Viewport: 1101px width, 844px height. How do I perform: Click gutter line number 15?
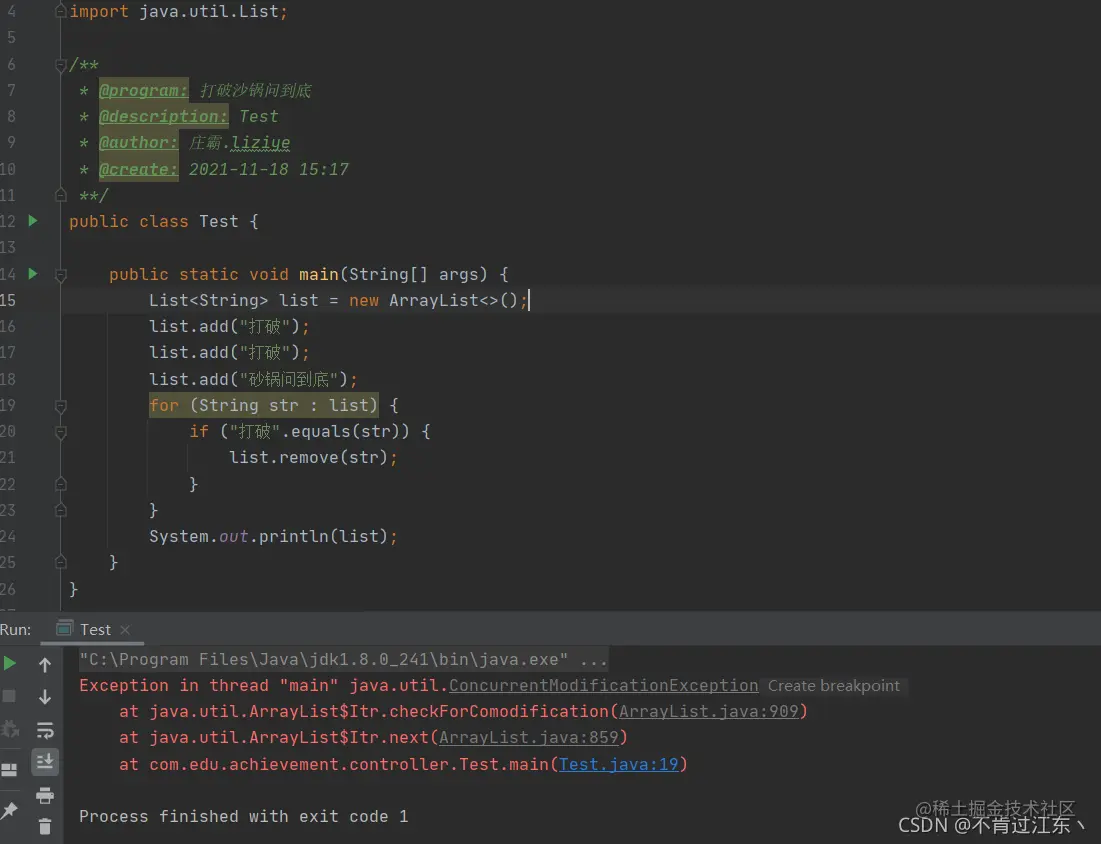[x=8, y=301]
